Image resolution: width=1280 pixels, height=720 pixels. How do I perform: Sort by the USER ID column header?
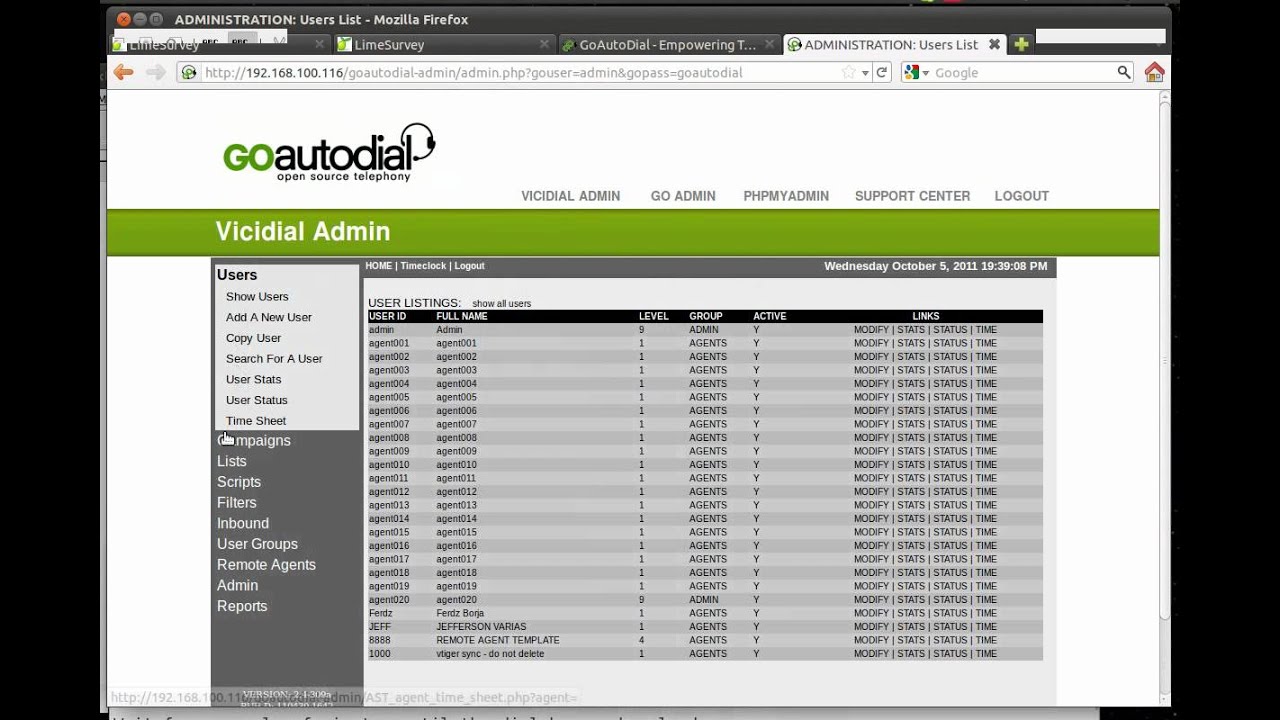pos(387,316)
